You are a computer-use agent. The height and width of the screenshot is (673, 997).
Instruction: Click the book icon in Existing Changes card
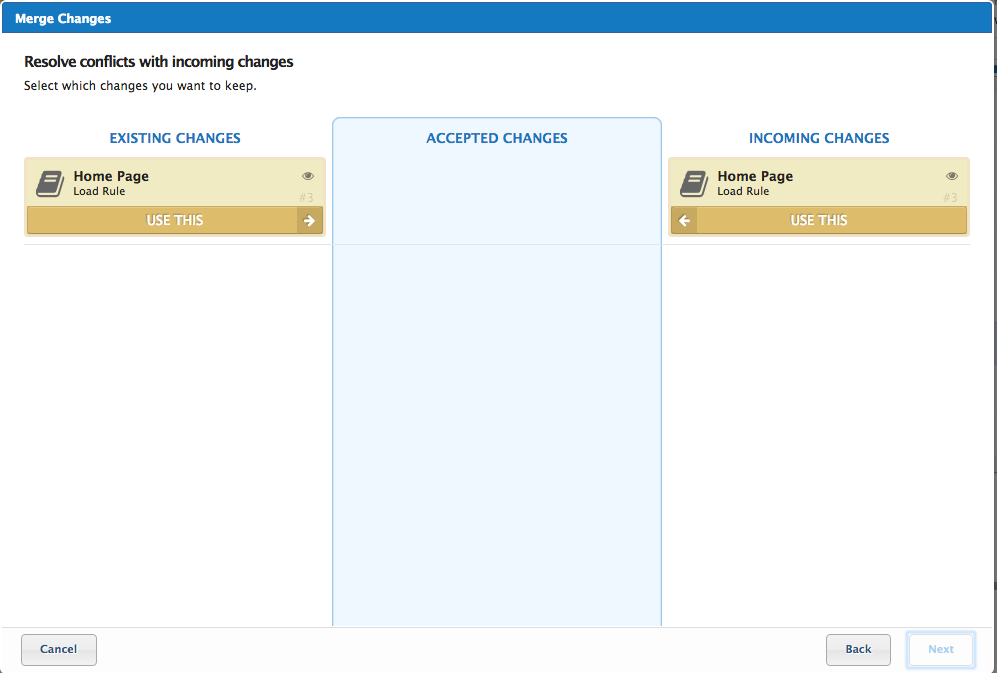coord(50,183)
